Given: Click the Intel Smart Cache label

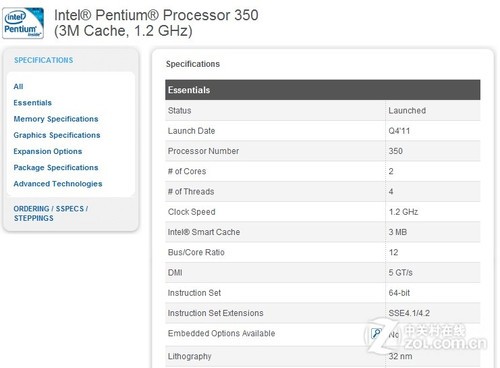Looking at the screenshot, I should 204,232.
